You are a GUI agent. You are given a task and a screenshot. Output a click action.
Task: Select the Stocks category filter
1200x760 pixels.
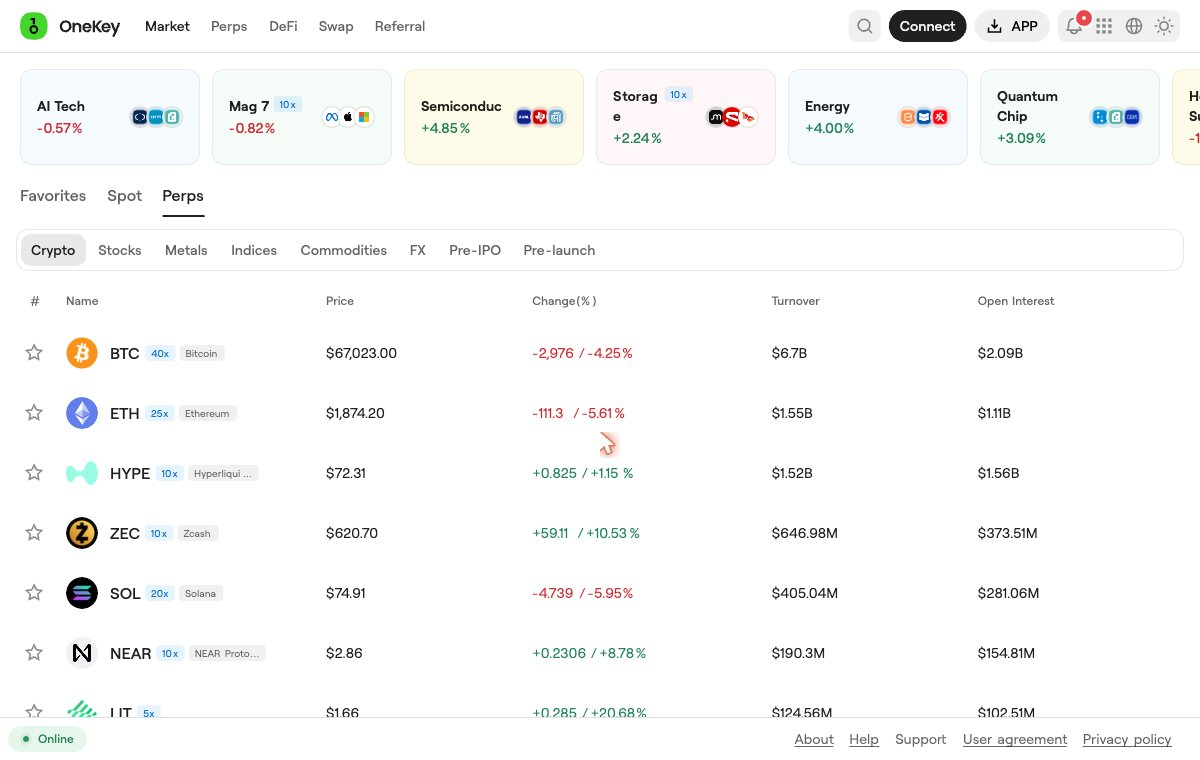(x=120, y=250)
